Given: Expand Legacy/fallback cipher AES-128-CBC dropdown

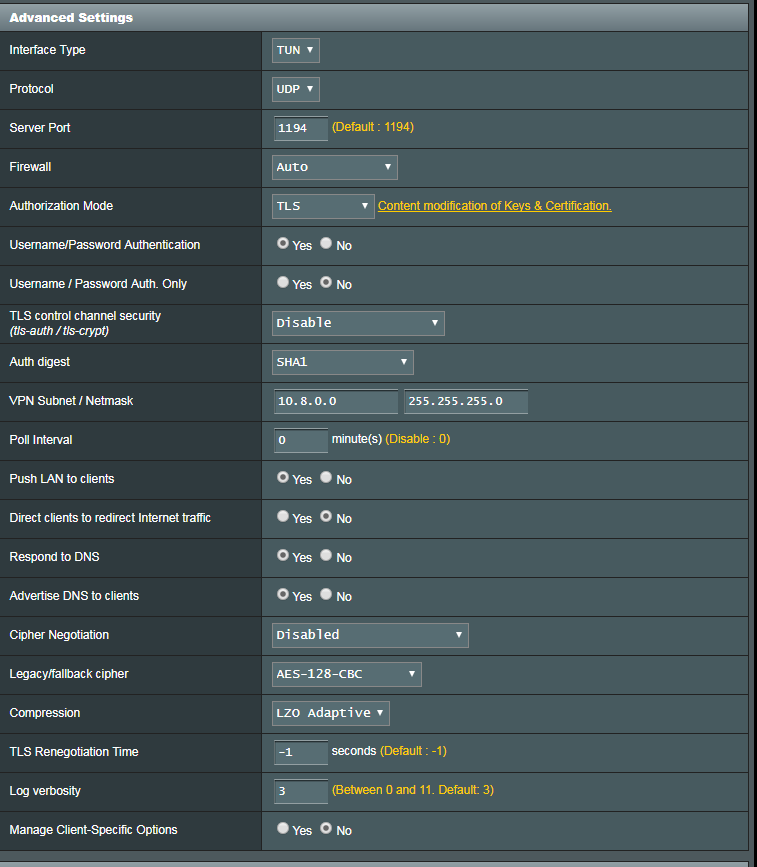Looking at the screenshot, I should point(347,674).
